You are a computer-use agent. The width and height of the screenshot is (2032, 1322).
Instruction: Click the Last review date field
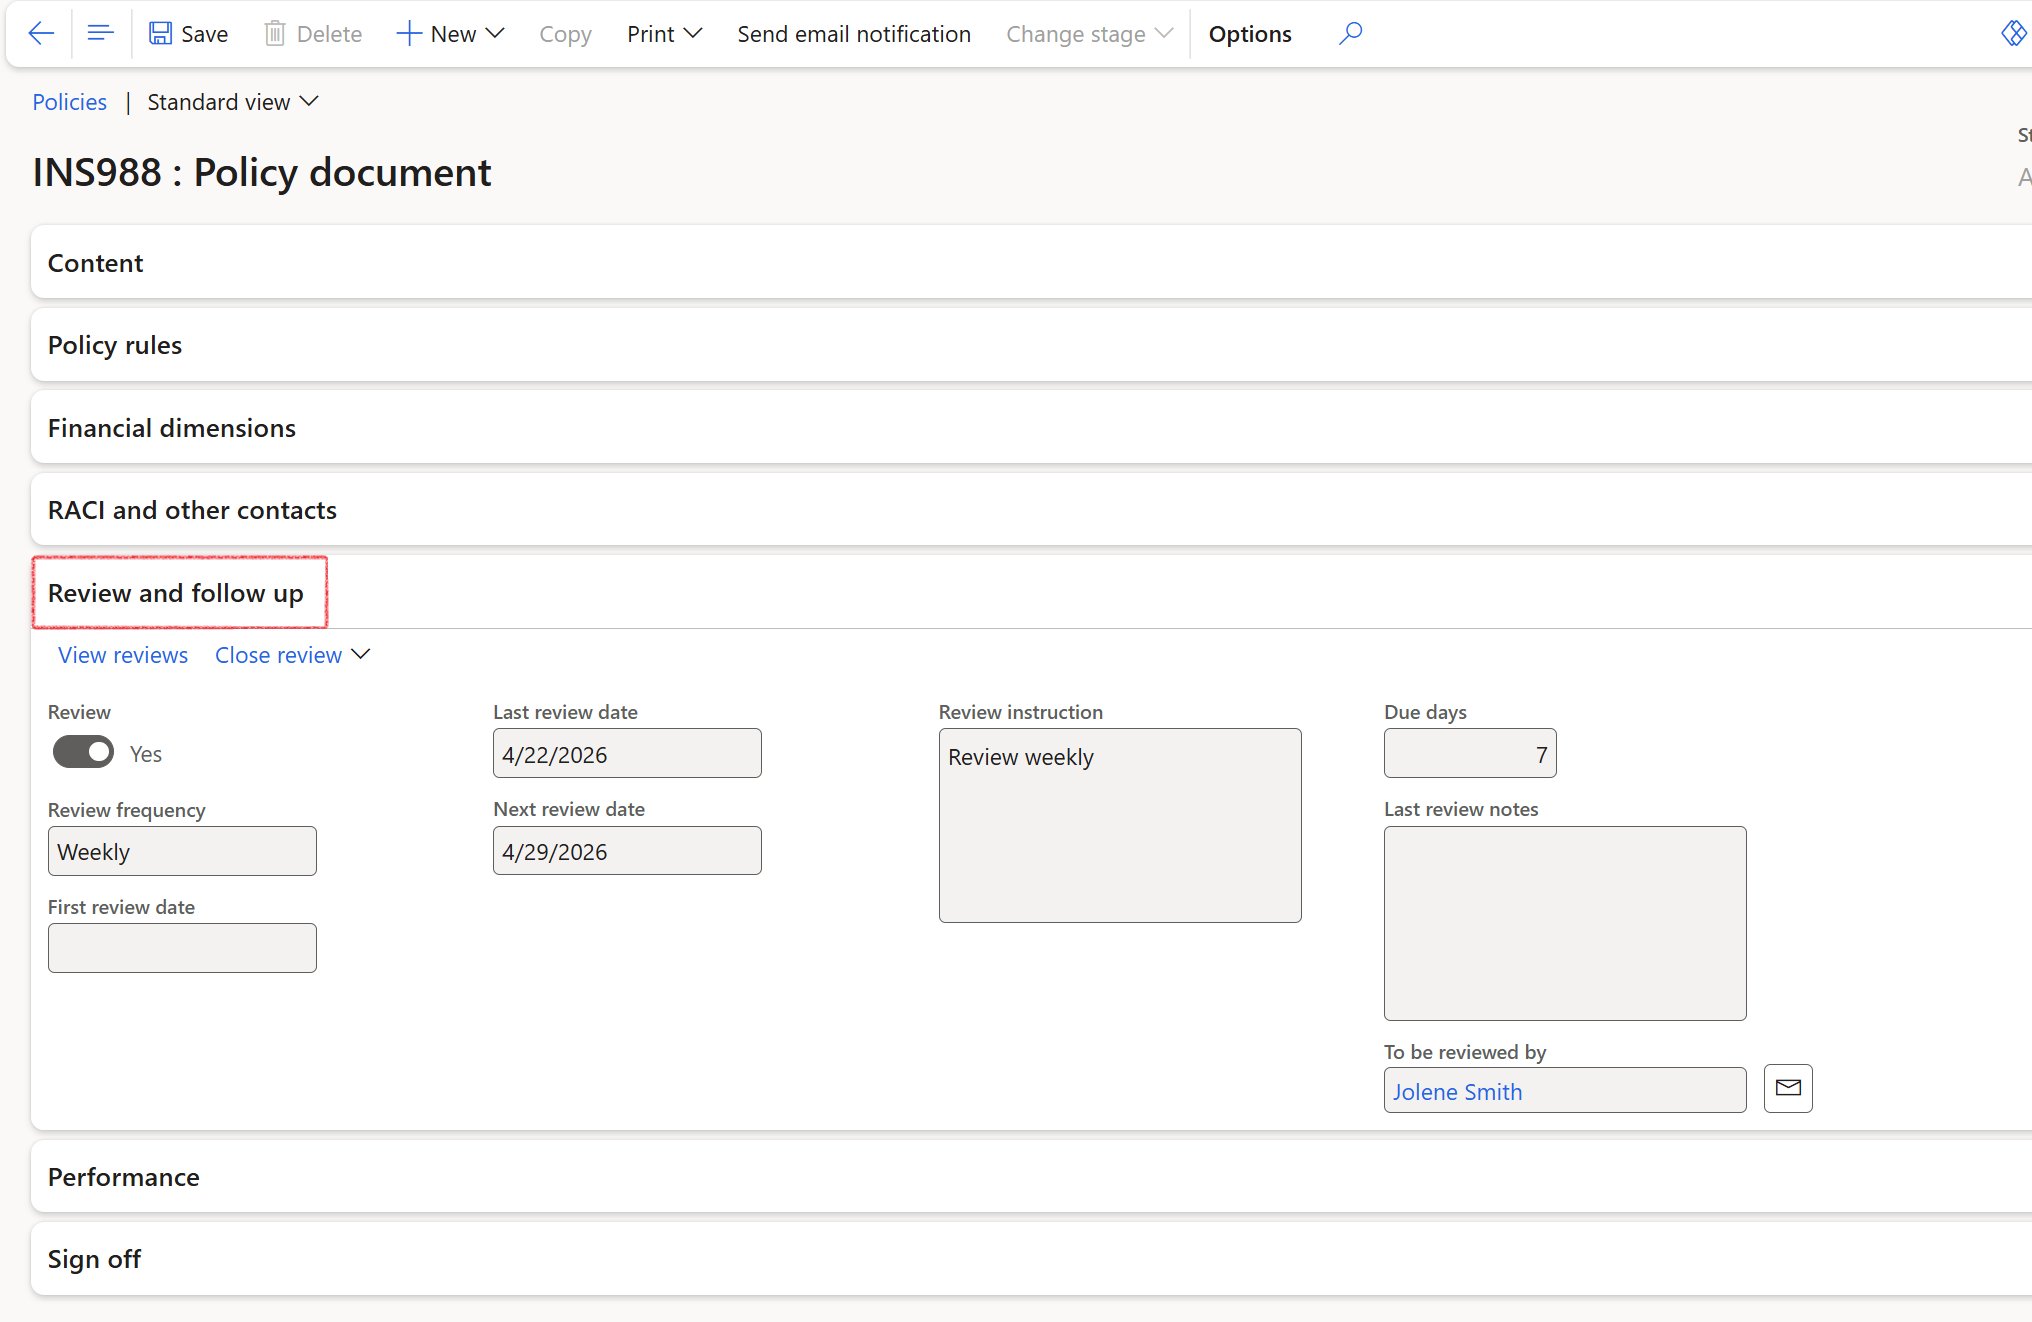coord(627,753)
